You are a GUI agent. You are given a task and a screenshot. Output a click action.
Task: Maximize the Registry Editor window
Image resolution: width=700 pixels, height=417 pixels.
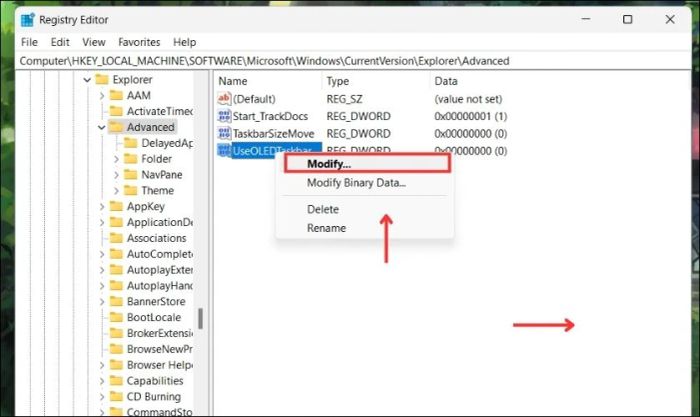click(627, 19)
